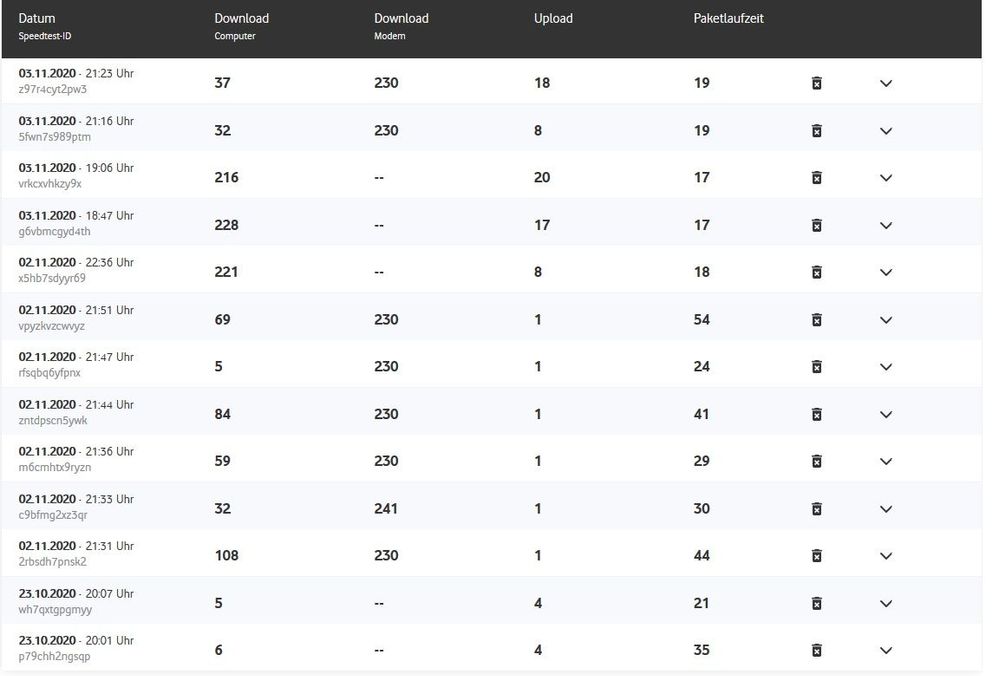Expand speedtest row m6cmhtx9ryzn
Image resolution: width=999 pixels, height=676 pixels.
click(x=885, y=461)
